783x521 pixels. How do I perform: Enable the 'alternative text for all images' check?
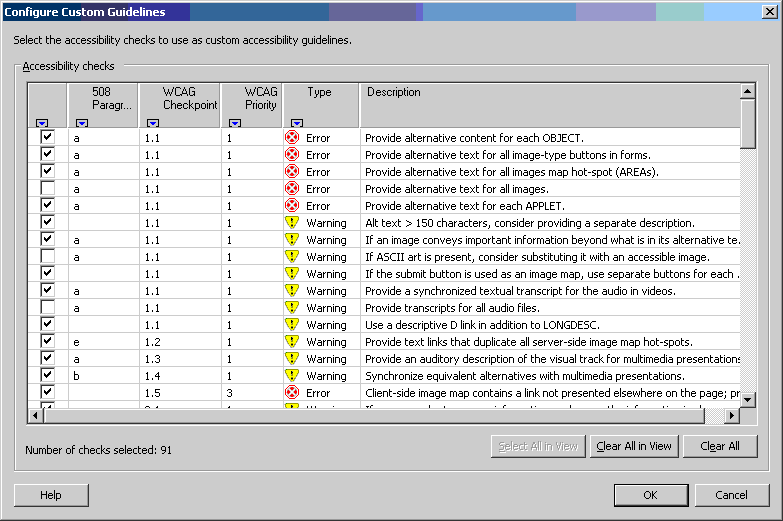(47, 189)
